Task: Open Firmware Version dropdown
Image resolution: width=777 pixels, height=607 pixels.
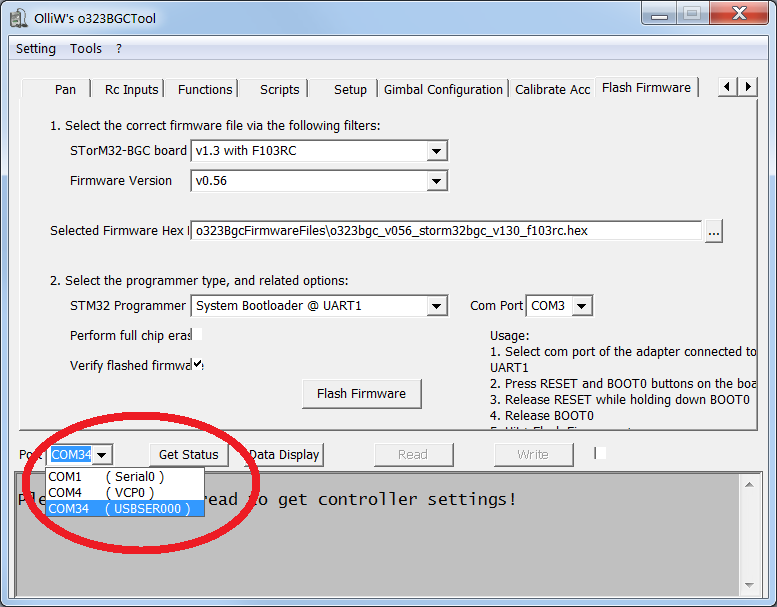Action: (x=436, y=181)
